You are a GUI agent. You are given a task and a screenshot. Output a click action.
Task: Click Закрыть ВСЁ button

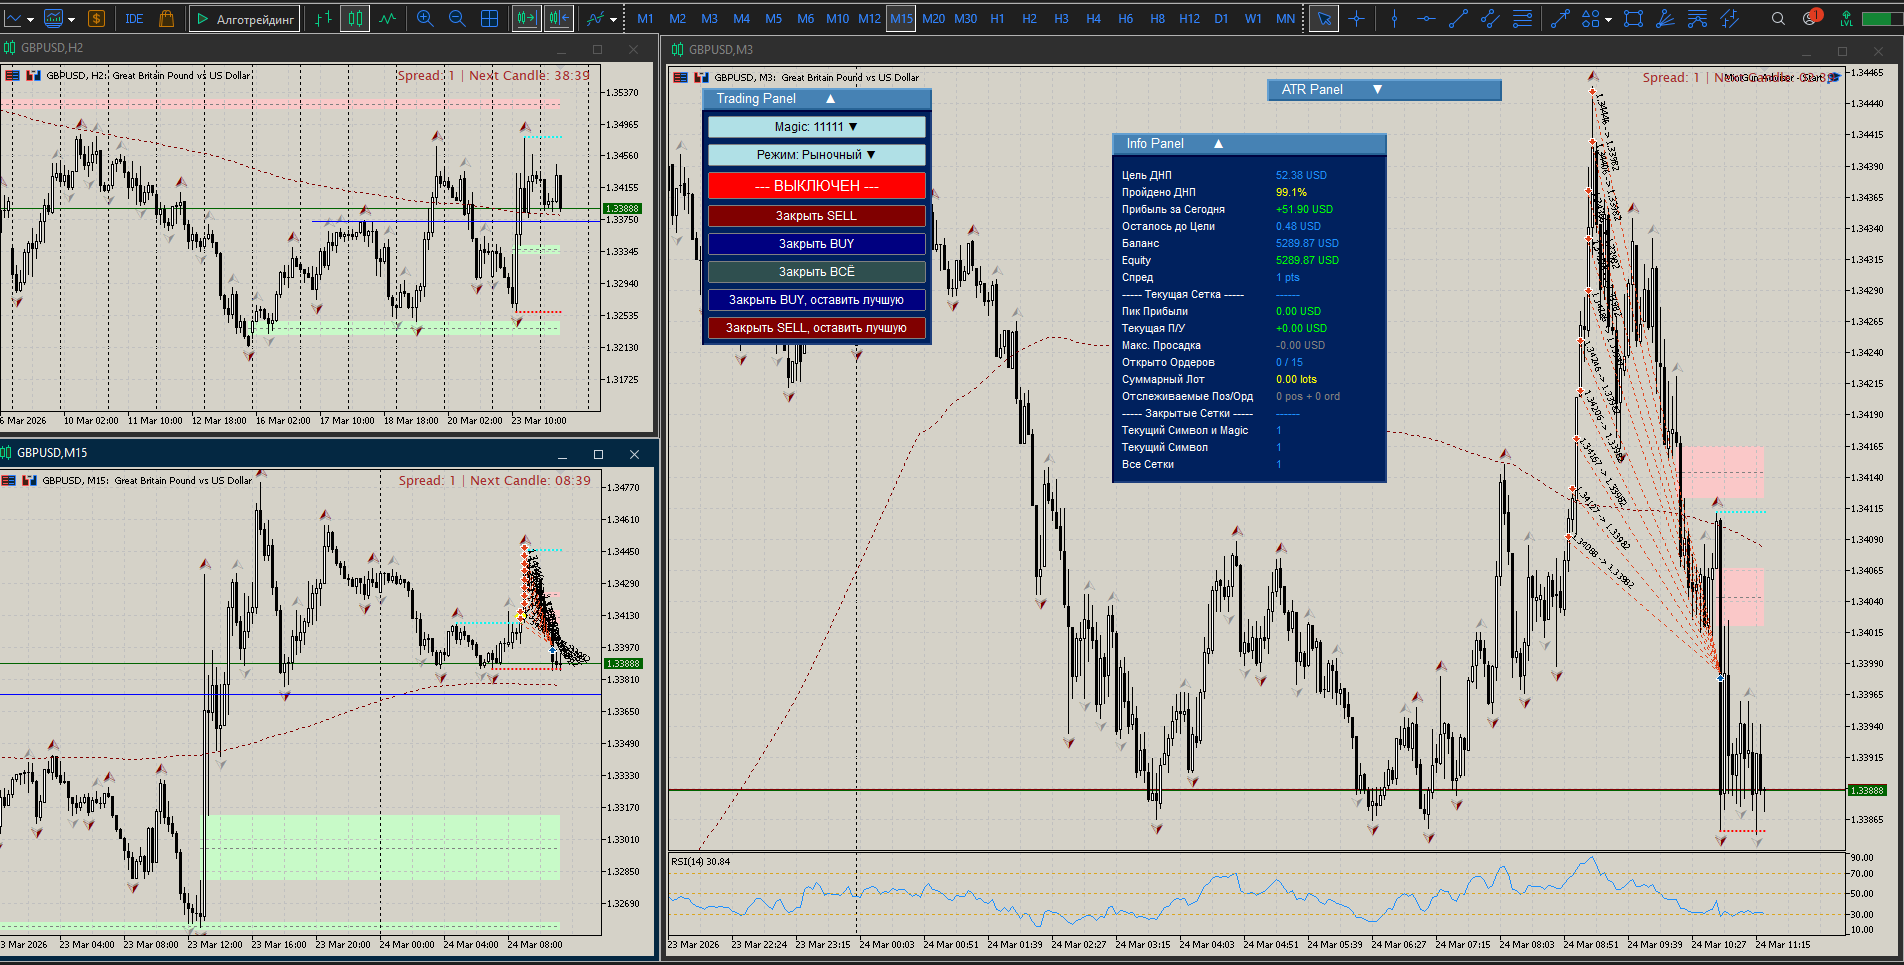tap(817, 272)
